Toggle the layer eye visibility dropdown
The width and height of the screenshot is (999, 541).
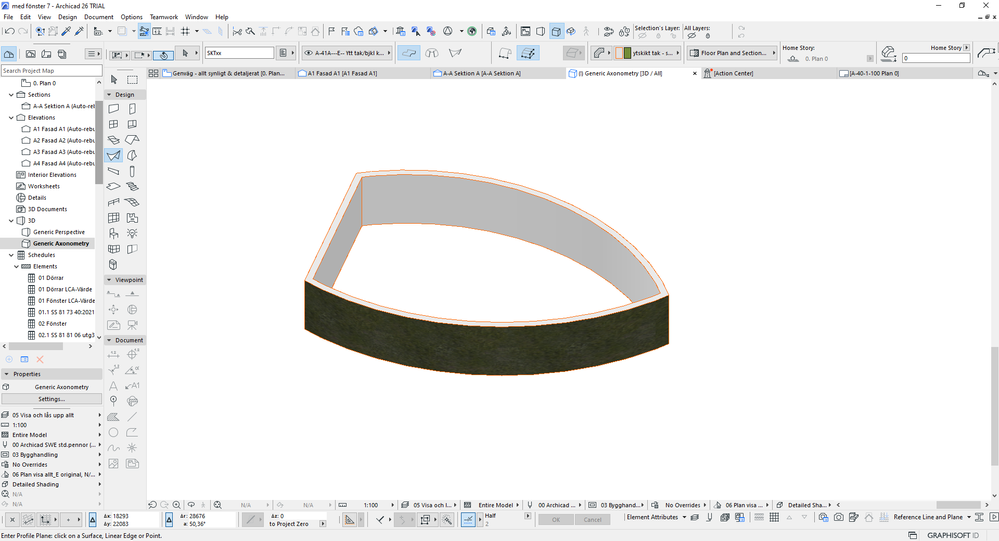307,53
